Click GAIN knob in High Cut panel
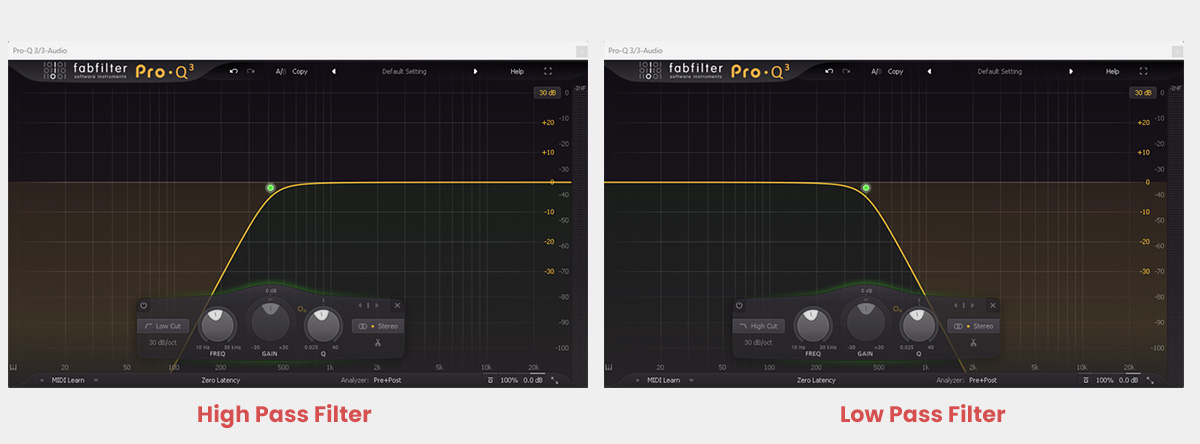The width and height of the screenshot is (1200, 444). point(866,322)
